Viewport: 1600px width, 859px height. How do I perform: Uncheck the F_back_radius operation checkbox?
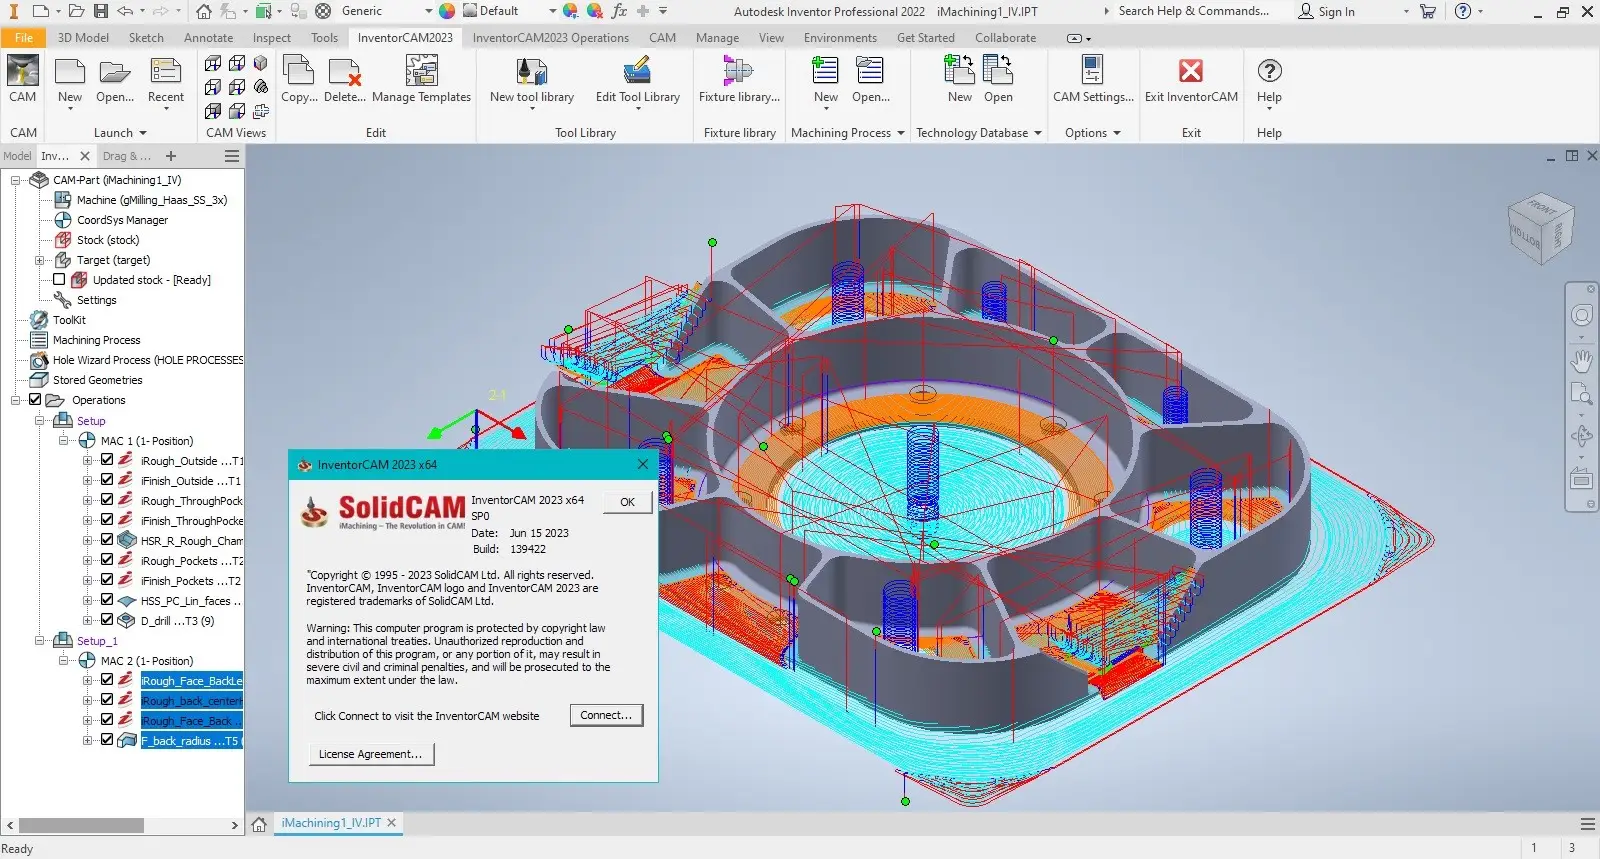coord(107,740)
